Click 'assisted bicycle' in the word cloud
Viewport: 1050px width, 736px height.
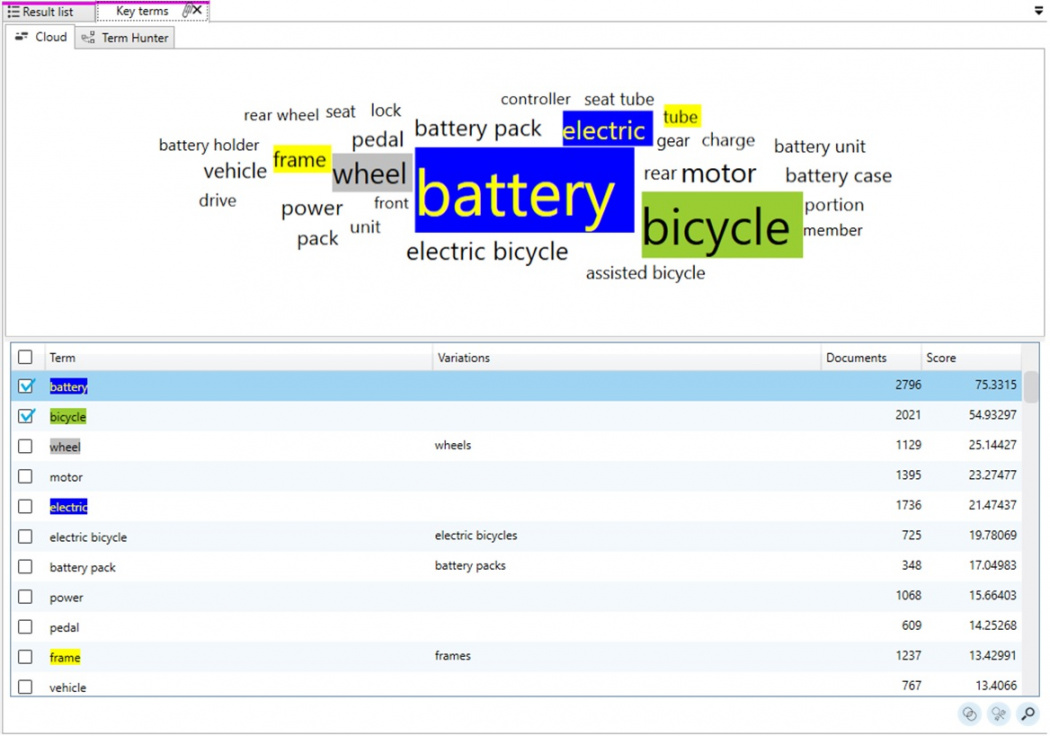click(x=645, y=273)
